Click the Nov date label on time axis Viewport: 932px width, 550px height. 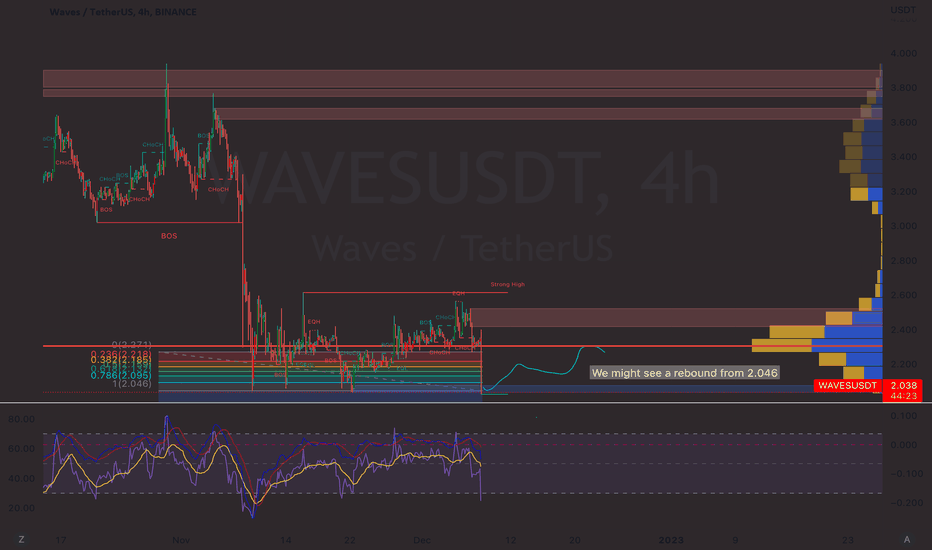(x=181, y=540)
